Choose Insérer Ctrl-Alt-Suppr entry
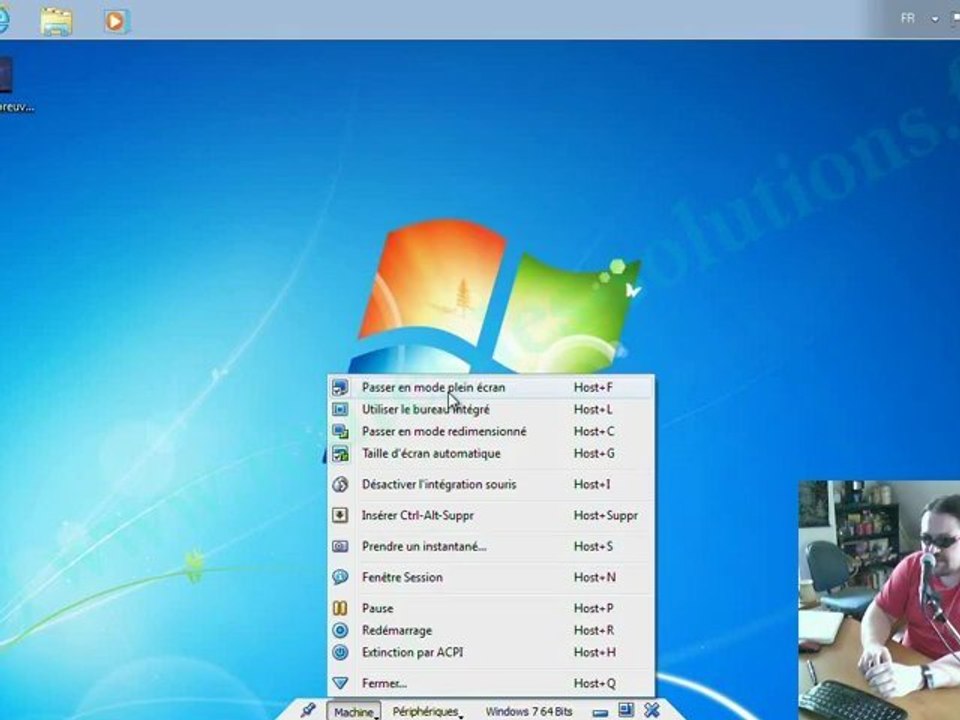The image size is (960, 720). [491, 516]
